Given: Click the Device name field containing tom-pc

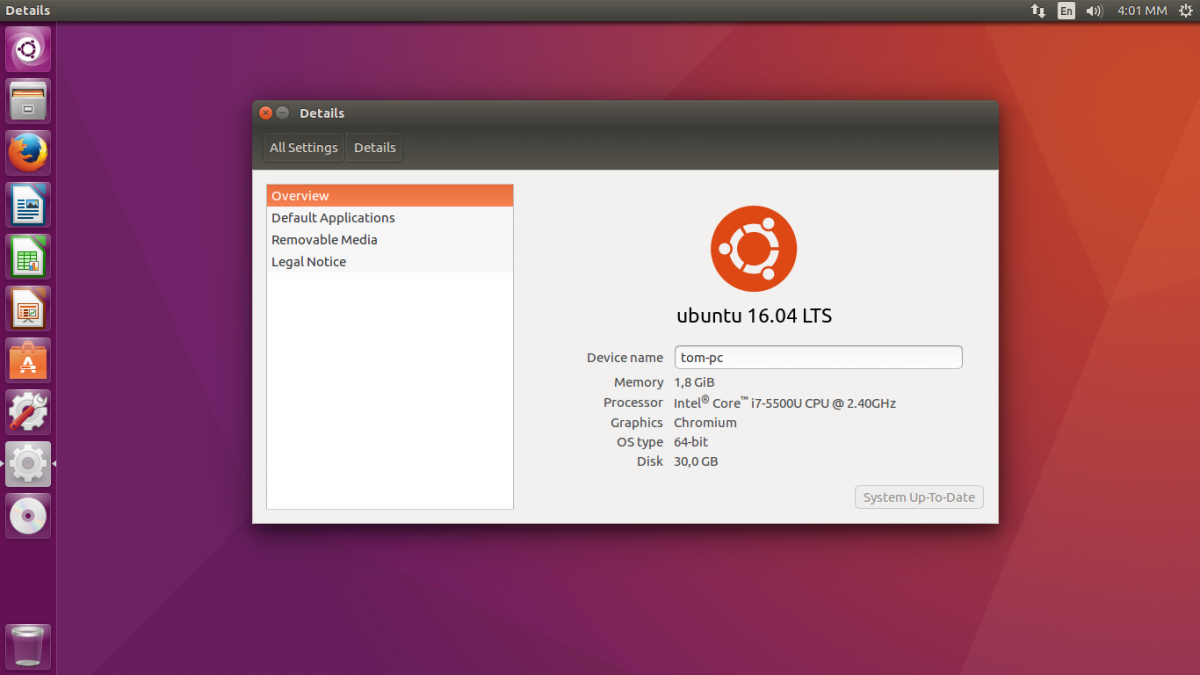Looking at the screenshot, I should pos(818,357).
